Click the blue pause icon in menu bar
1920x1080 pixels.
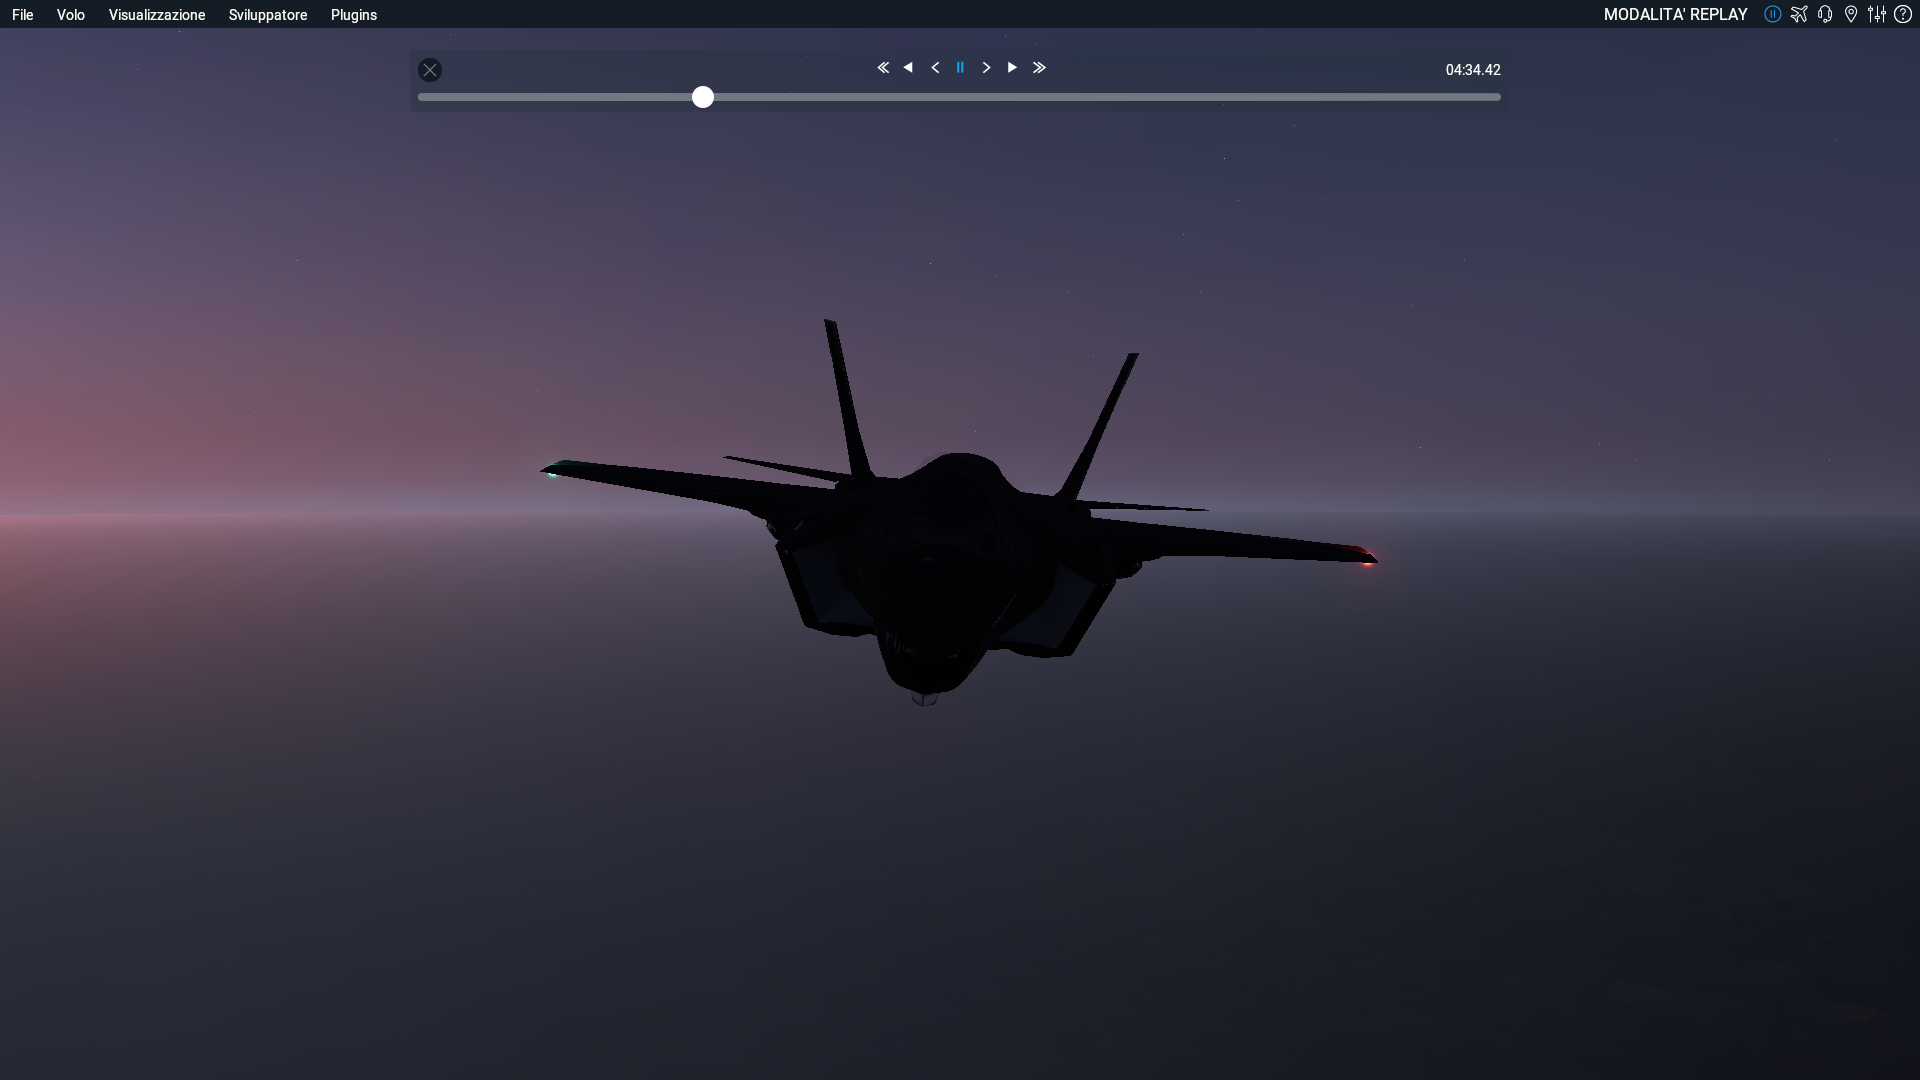[1772, 14]
